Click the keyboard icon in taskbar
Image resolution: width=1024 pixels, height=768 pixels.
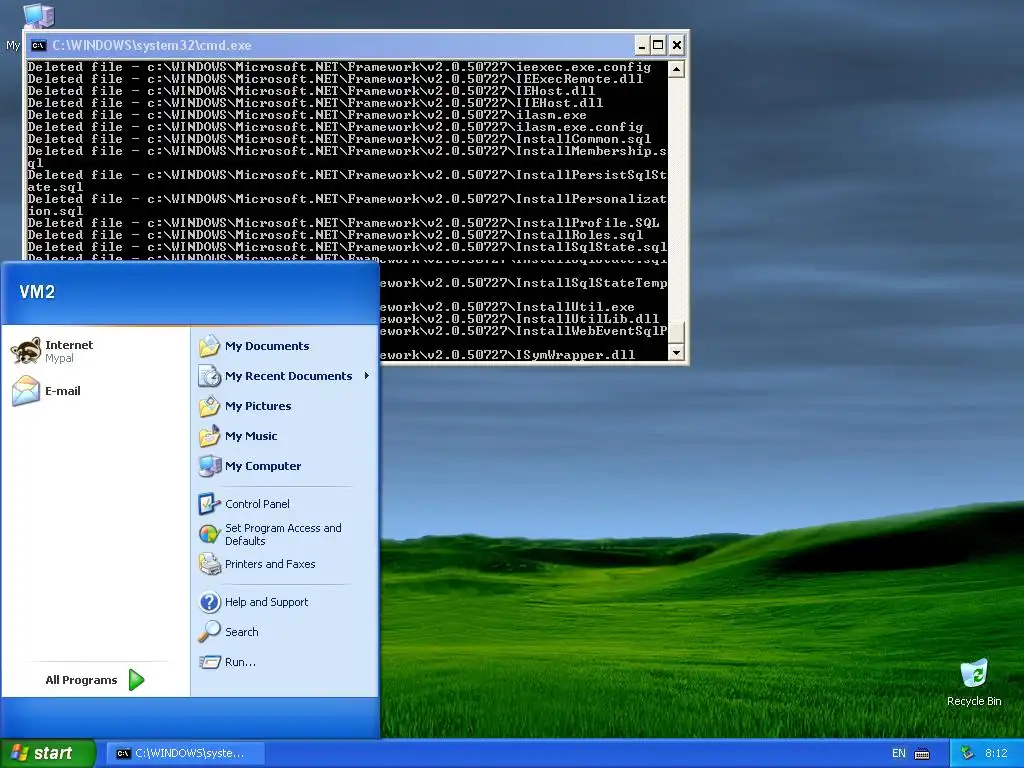pos(922,754)
